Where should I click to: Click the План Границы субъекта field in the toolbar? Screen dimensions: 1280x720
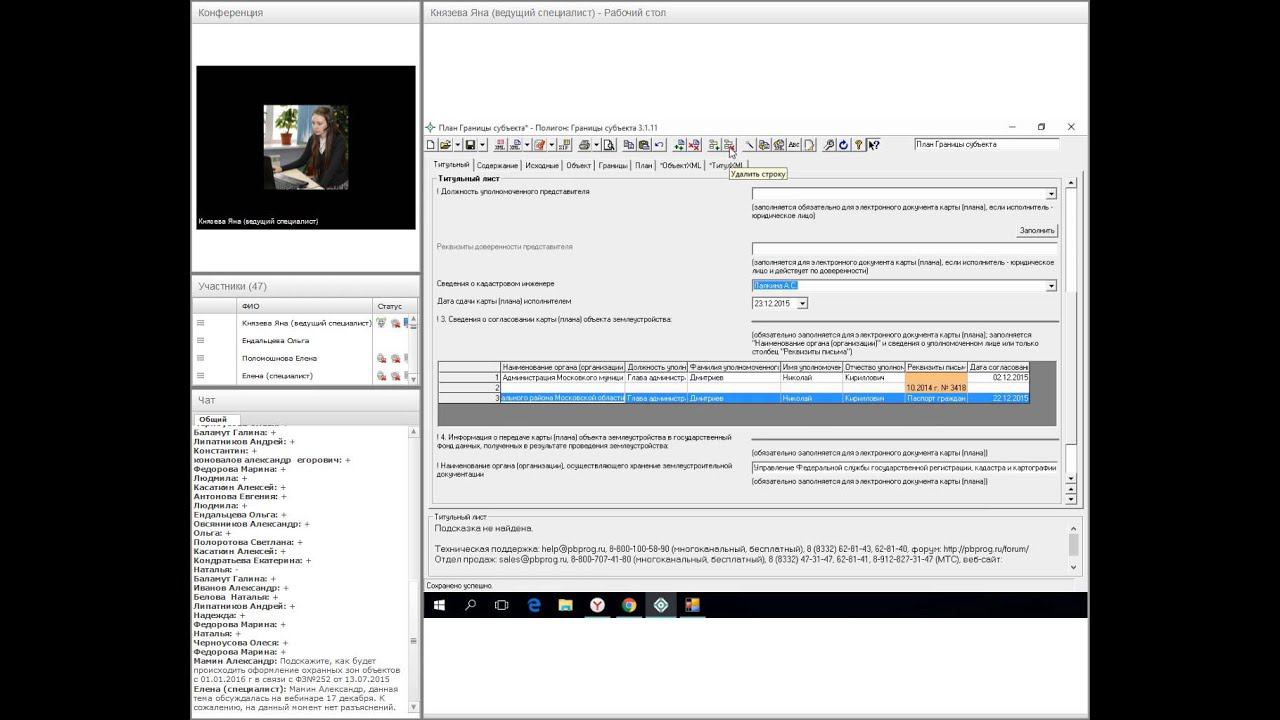coord(986,144)
